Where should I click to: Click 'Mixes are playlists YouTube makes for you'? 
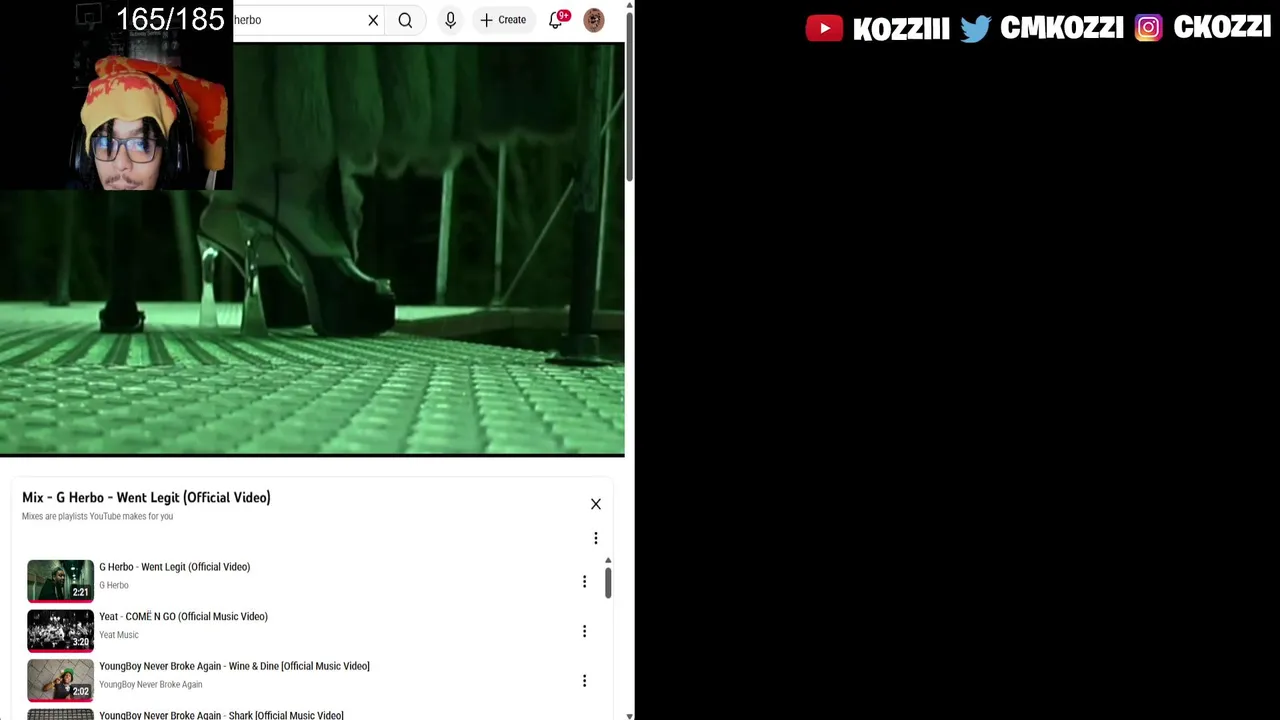(x=98, y=516)
